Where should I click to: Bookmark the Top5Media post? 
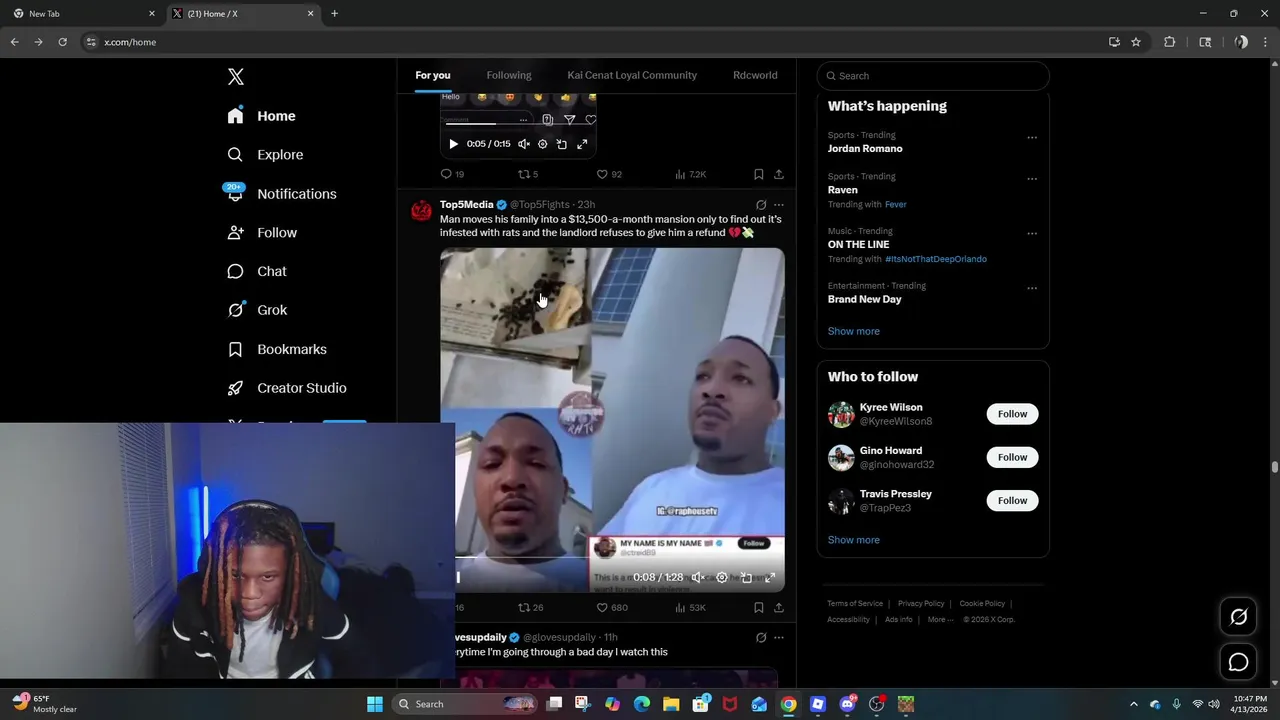(x=759, y=607)
